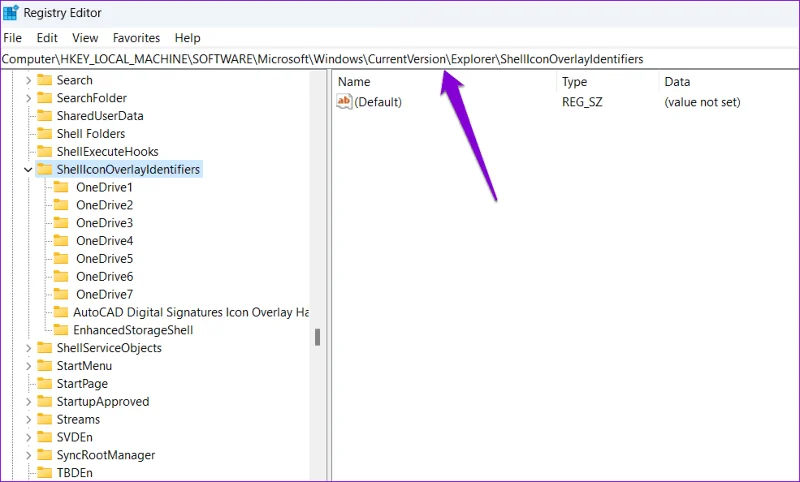Viewport: 800px width, 482px height.
Task: Click the Shell Folders folder icon
Action: [x=44, y=134]
